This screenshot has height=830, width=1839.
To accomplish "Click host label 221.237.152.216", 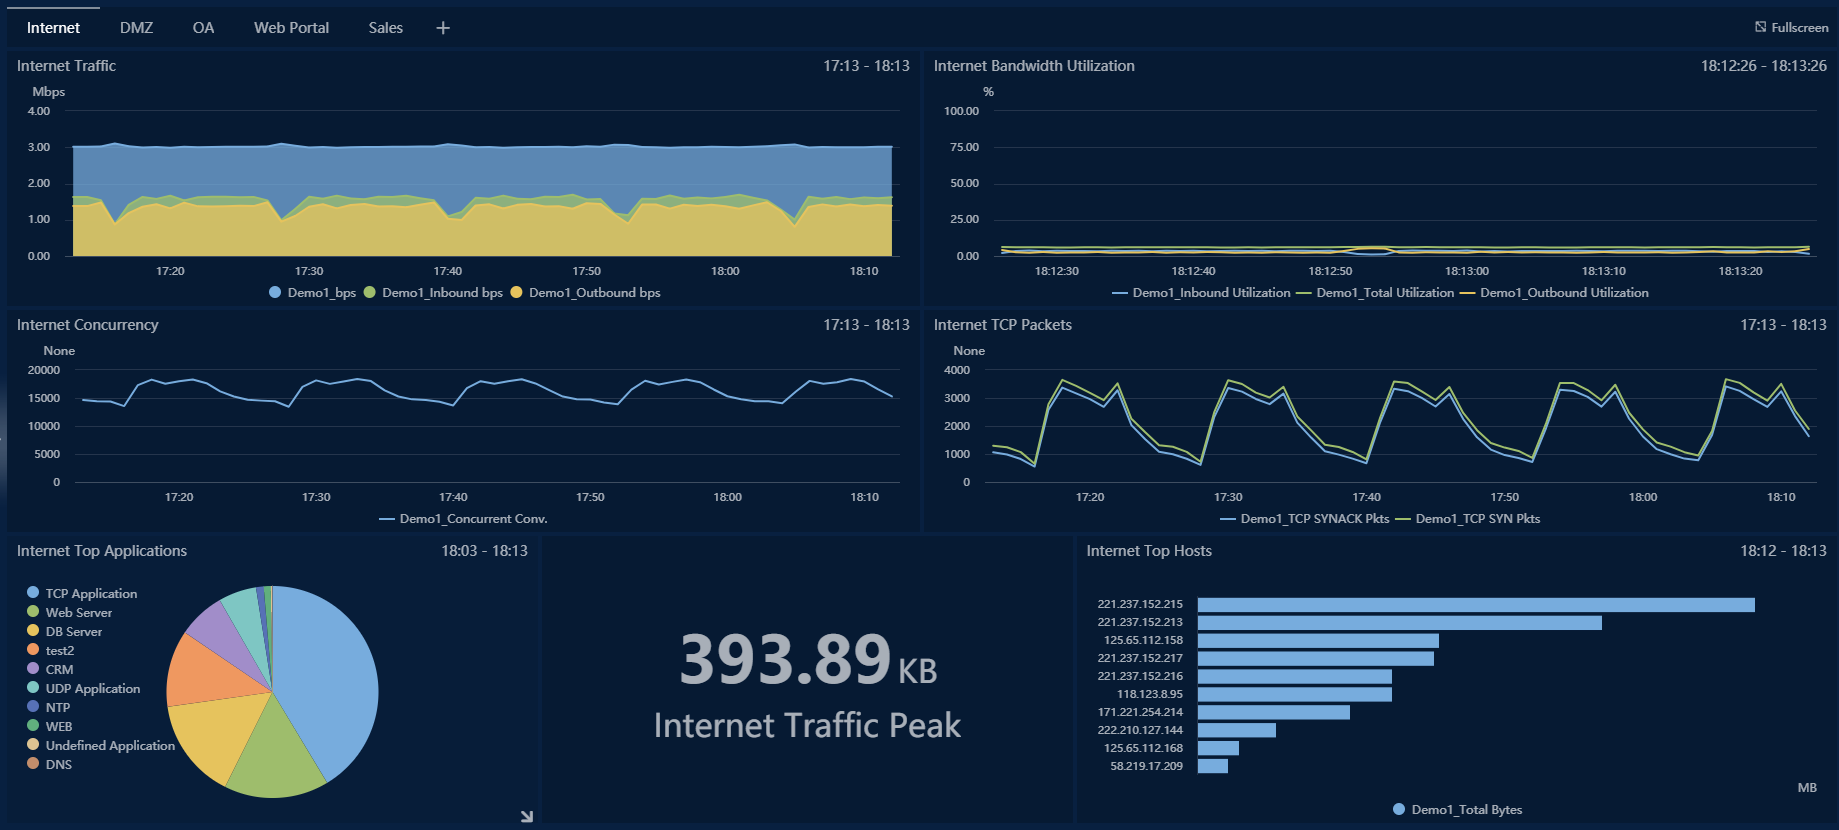I will coord(1140,676).
